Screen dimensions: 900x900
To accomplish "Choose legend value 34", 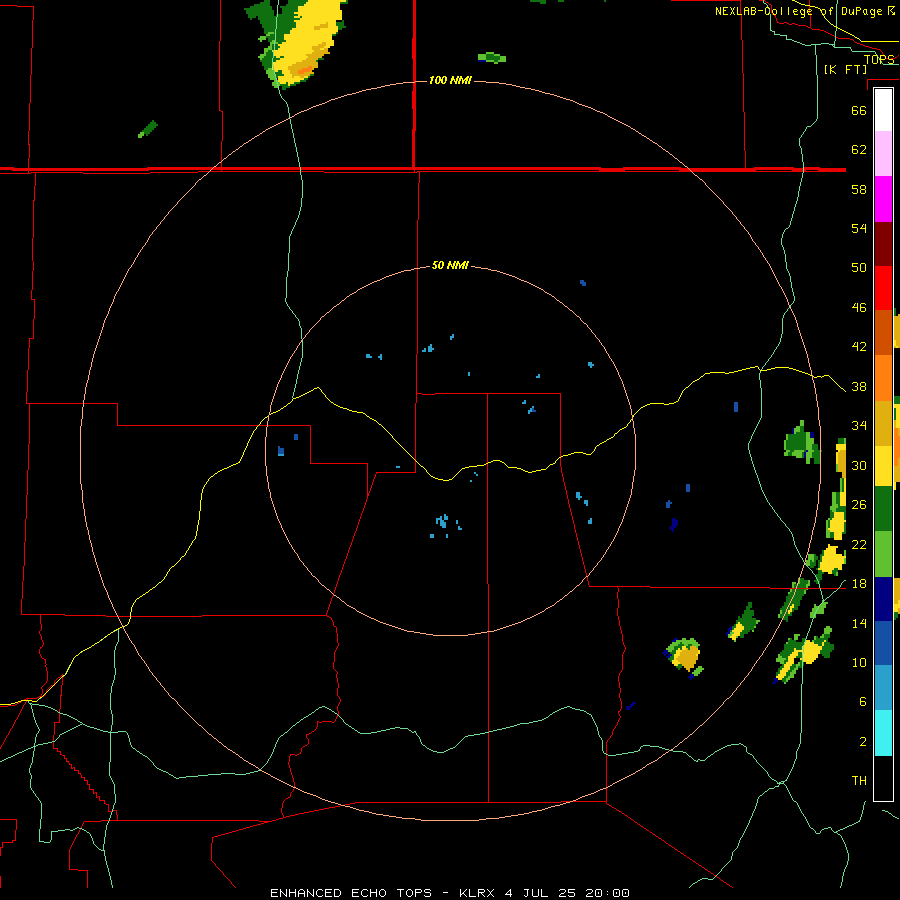I will 859,426.
